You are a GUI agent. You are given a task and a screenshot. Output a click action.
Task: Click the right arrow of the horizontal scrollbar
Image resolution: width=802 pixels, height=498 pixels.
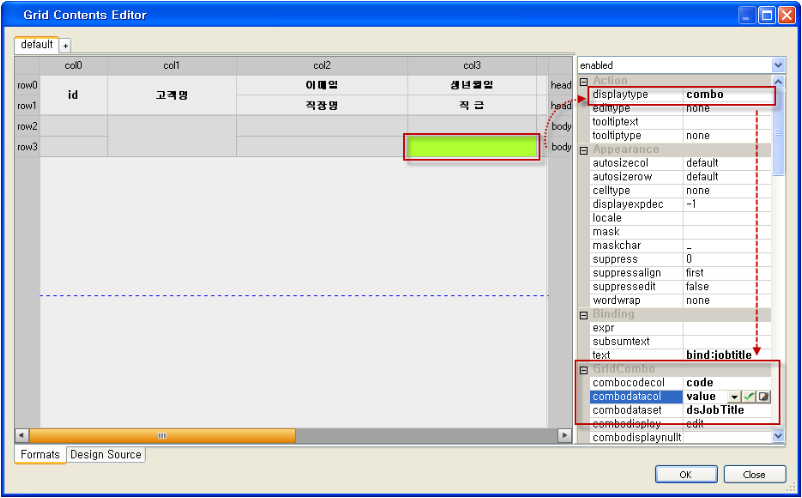click(565, 436)
